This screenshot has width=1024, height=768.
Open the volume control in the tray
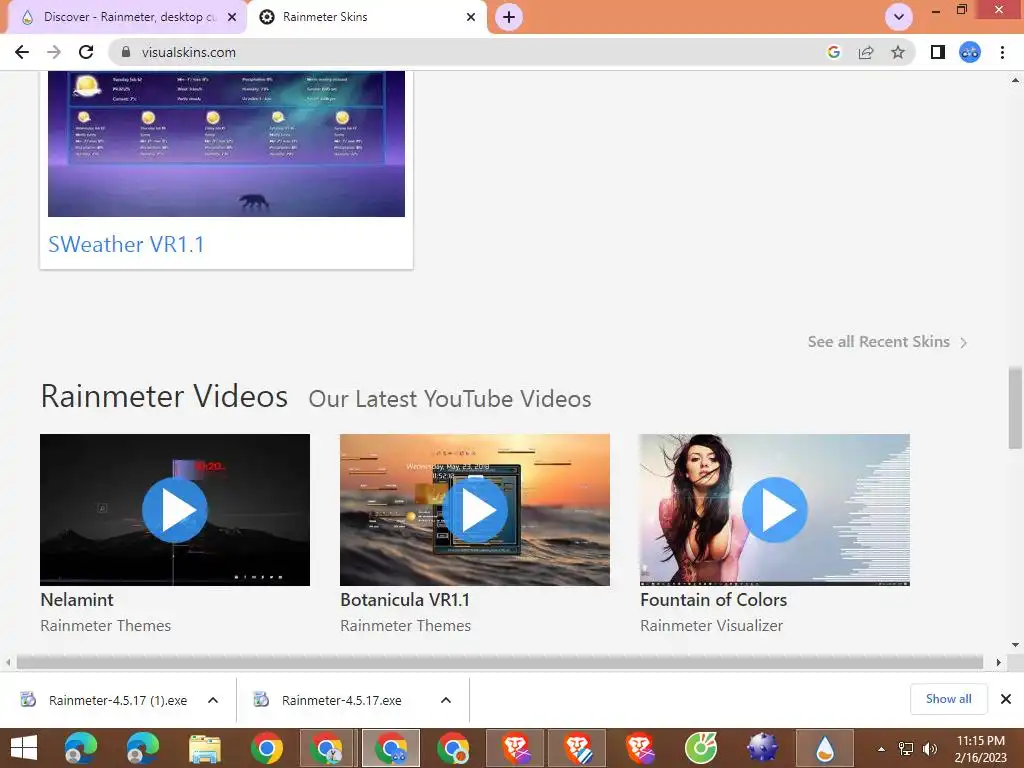(929, 749)
